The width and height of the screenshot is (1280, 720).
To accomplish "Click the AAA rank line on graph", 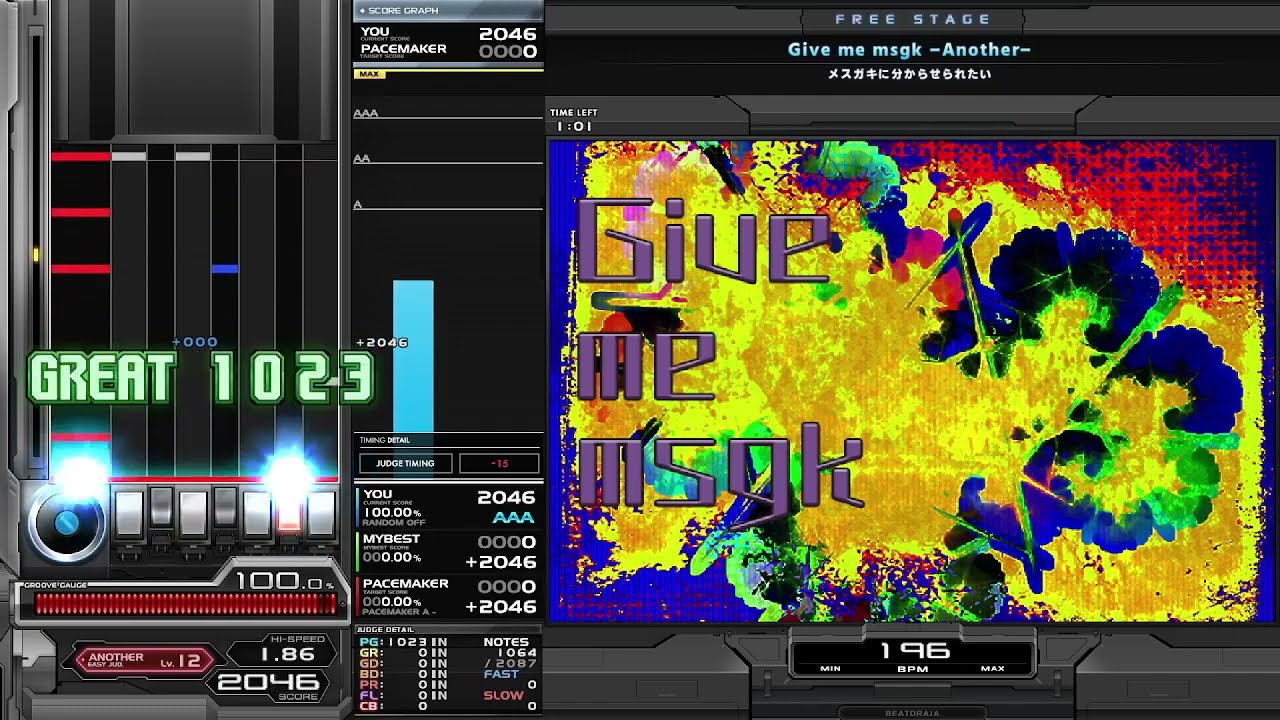I will [448, 115].
